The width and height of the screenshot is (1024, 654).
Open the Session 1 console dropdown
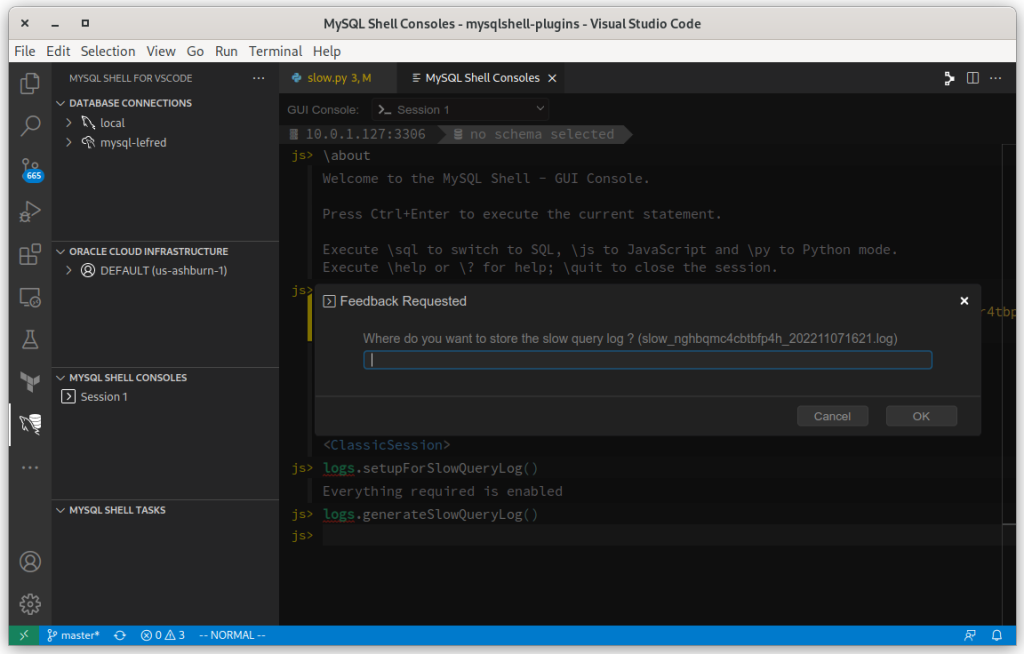[x=460, y=109]
